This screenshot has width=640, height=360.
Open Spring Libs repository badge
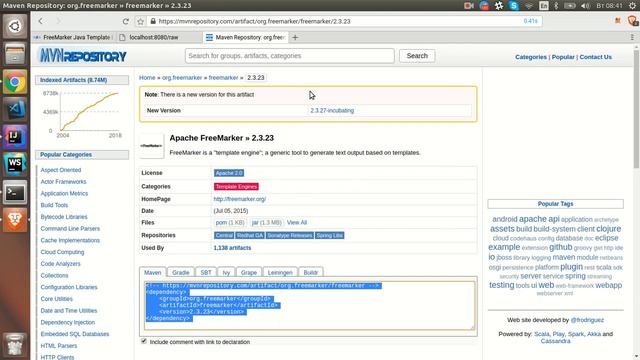(329, 236)
